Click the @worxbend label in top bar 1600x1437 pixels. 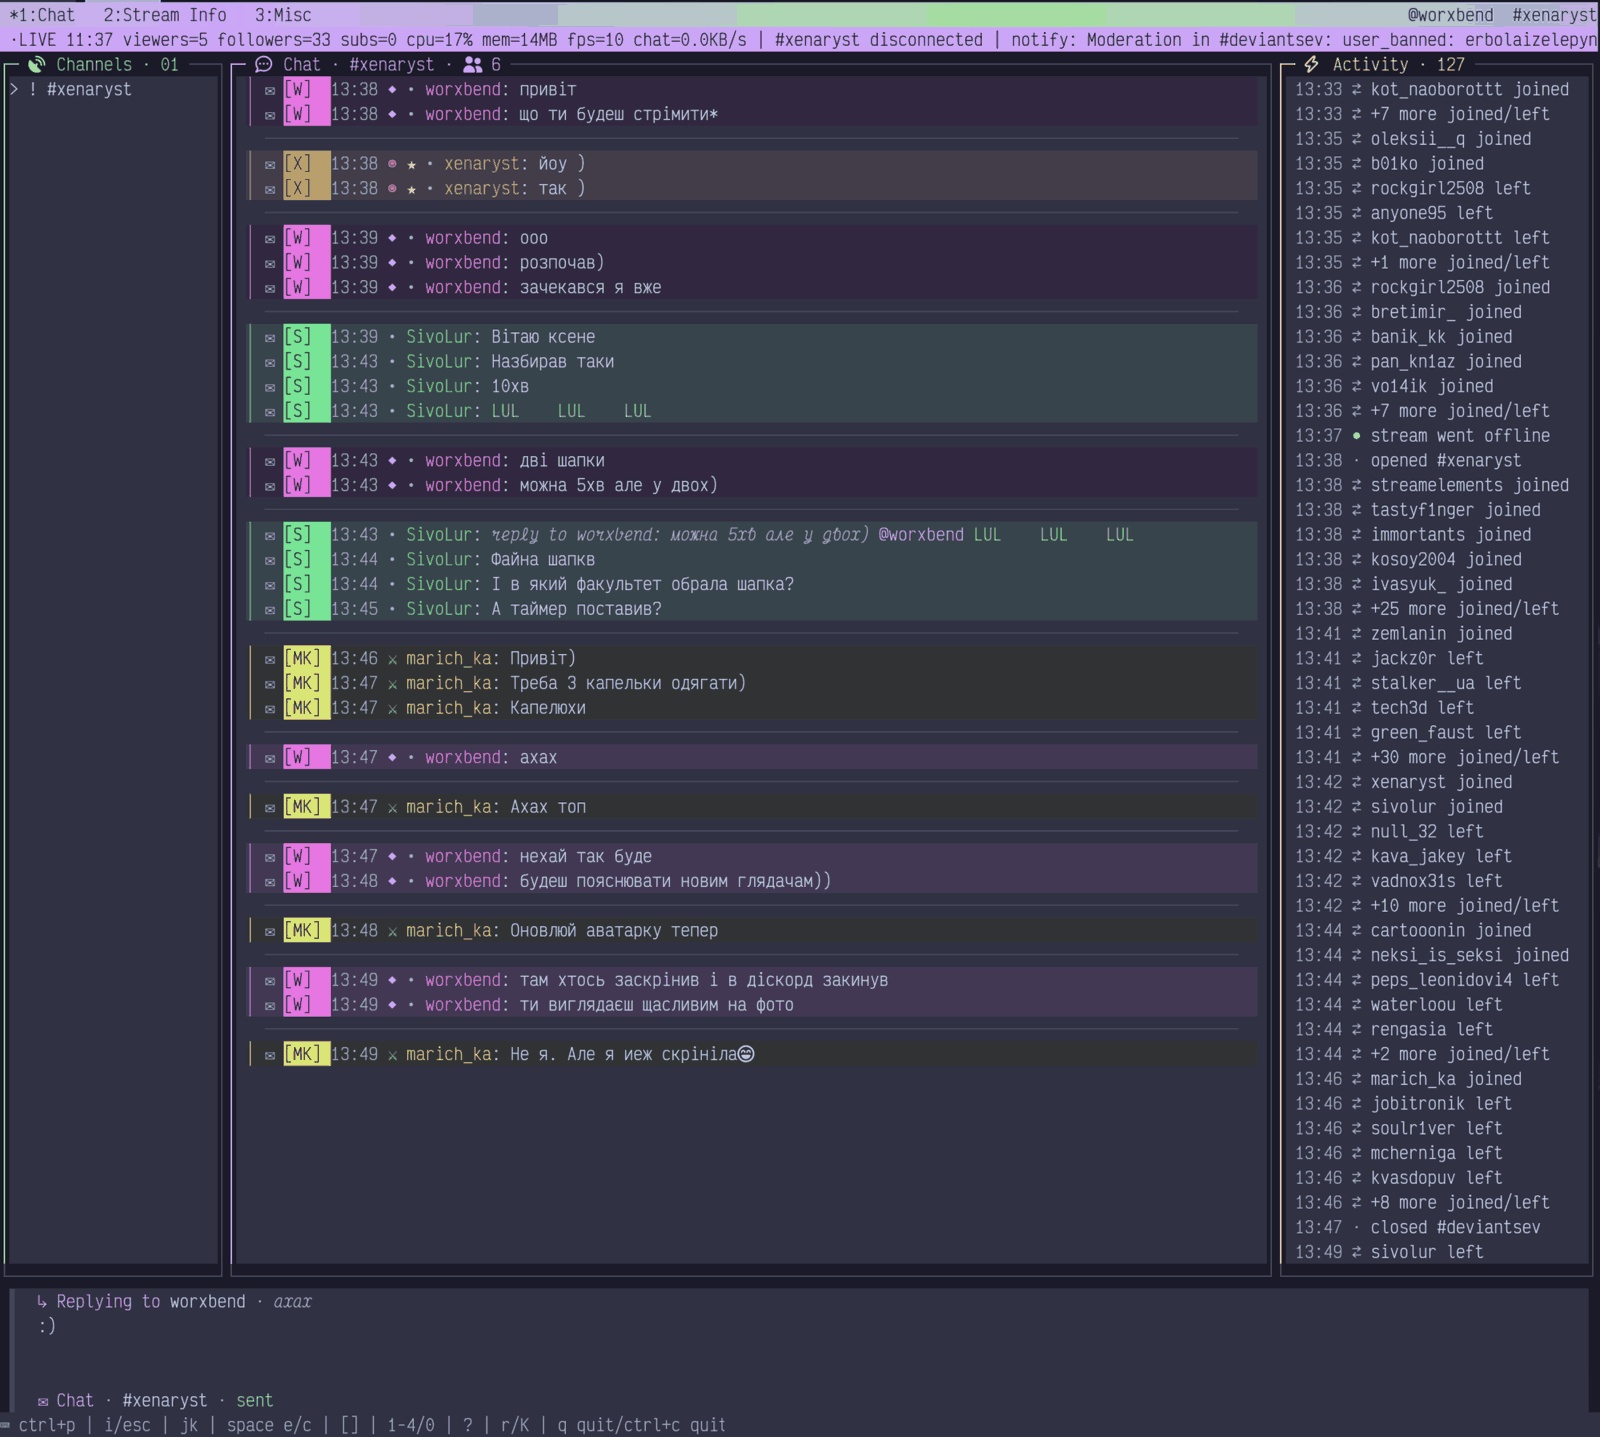[1450, 15]
